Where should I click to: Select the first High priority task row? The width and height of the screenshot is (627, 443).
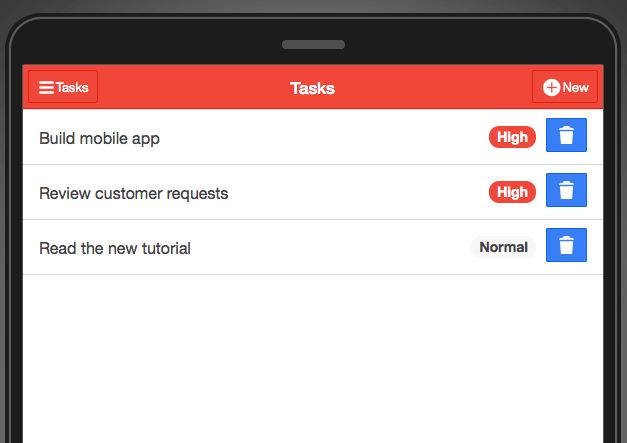[x=313, y=137]
